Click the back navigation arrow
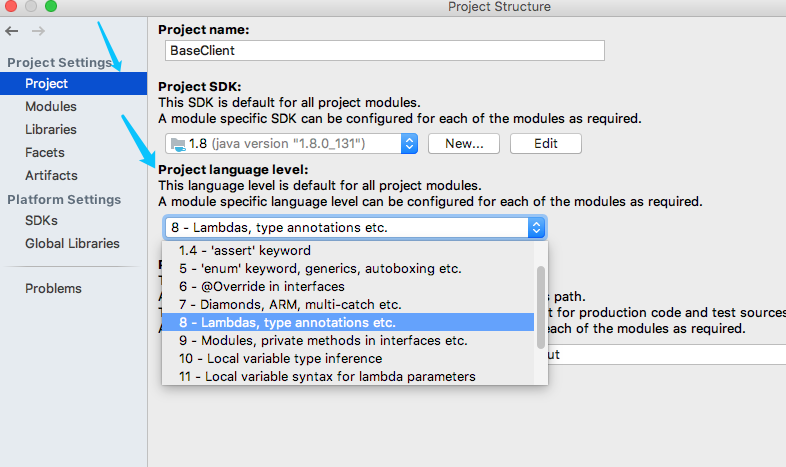Screen dimensions: 786x467 tap(12, 31)
